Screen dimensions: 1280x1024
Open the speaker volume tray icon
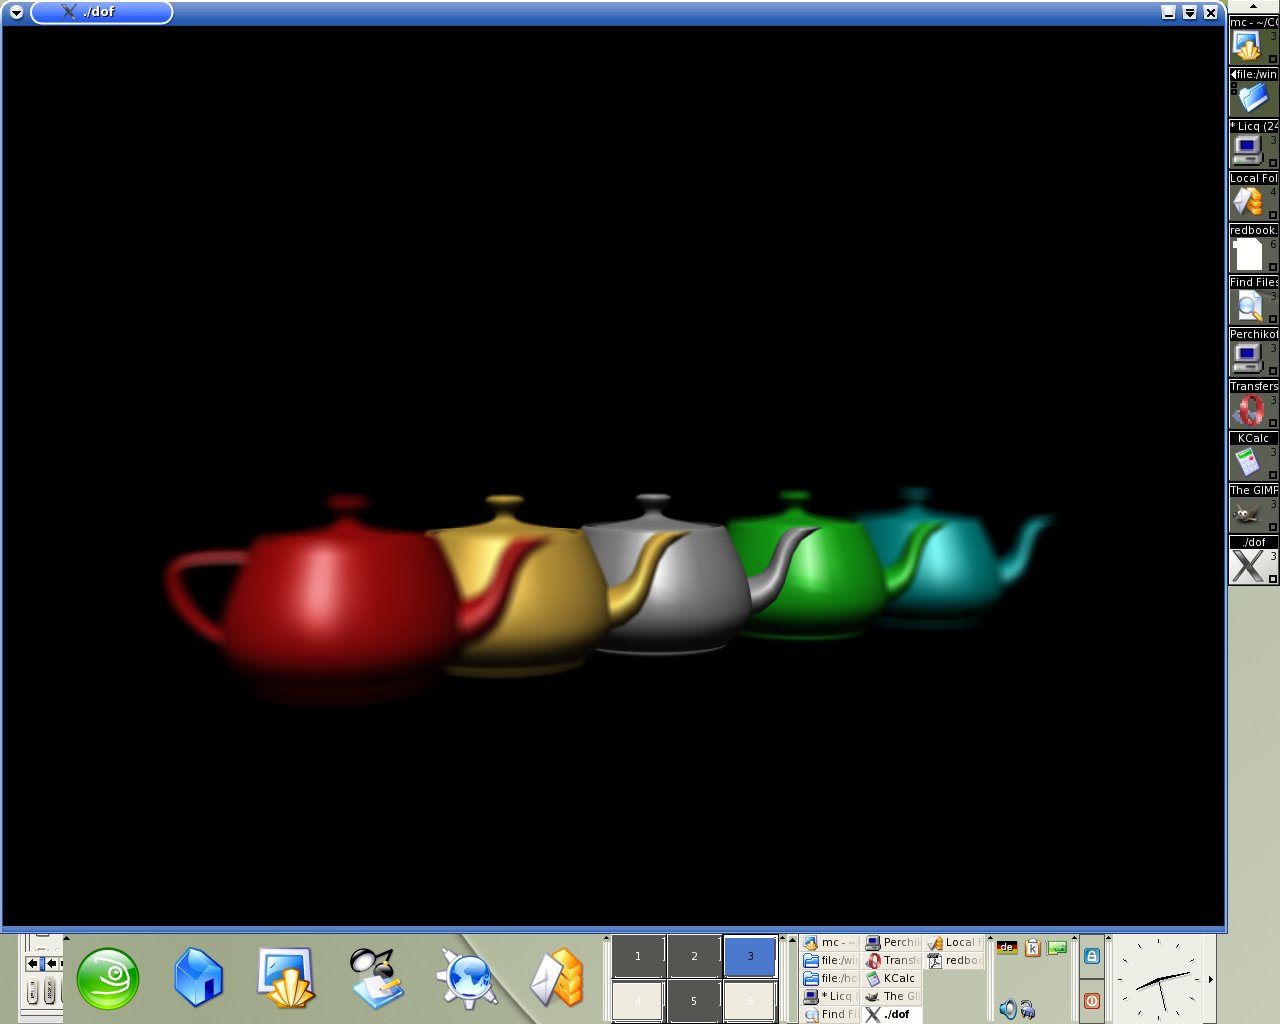coord(1007,1010)
